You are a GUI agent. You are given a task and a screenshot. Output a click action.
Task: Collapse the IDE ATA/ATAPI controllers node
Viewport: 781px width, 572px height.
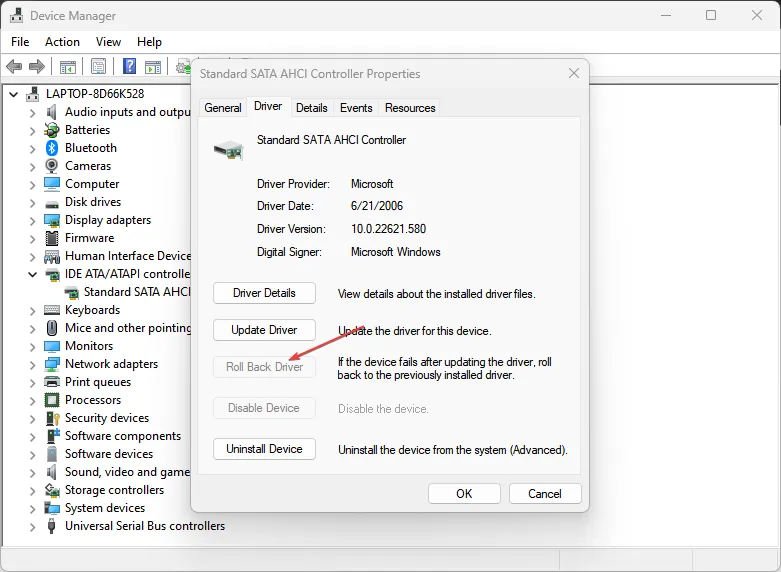(32, 274)
